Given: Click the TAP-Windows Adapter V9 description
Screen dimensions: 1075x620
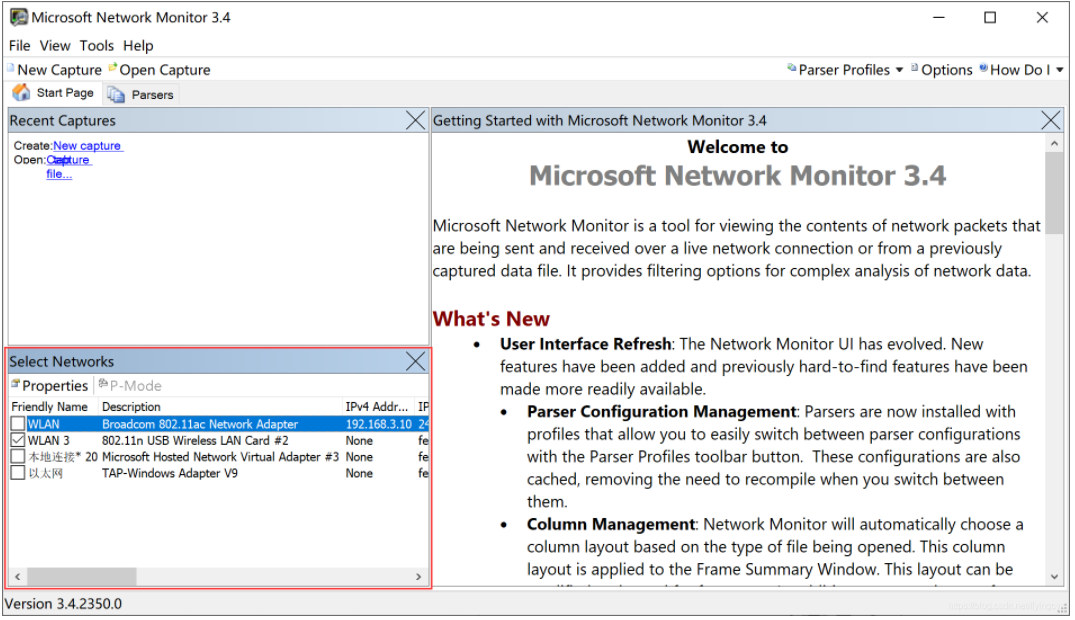Looking at the screenshot, I should pos(170,474).
